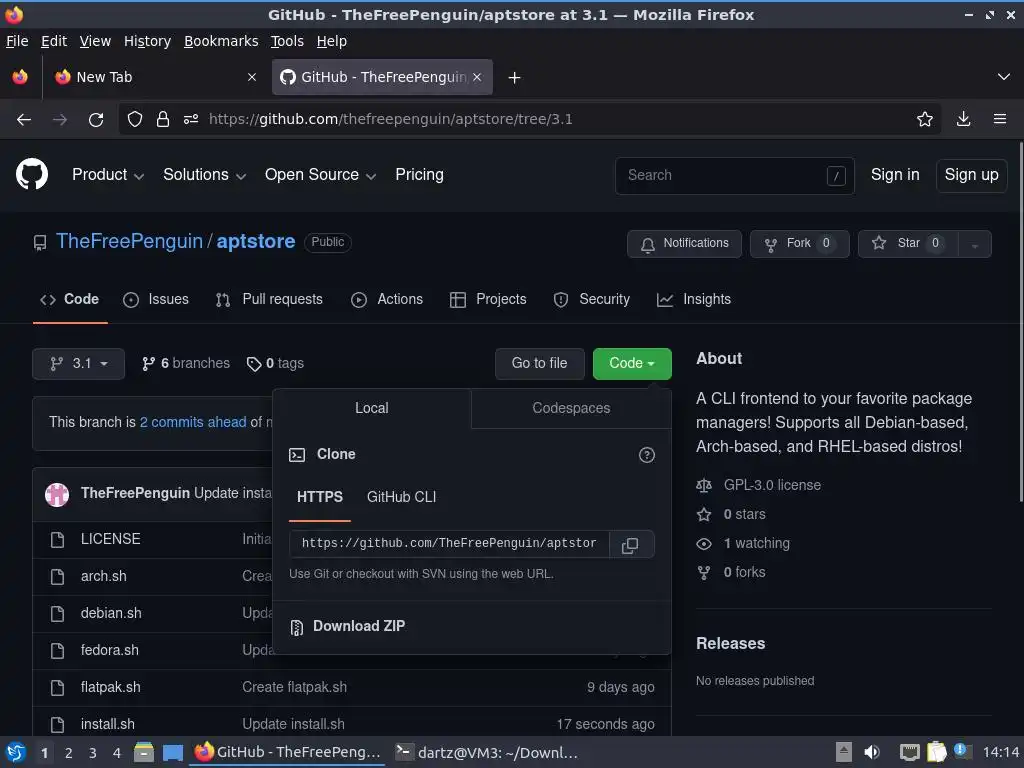The width and height of the screenshot is (1024, 768).
Task: Expand the Solutions navigation dropdown
Action: pyautogui.click(x=204, y=175)
